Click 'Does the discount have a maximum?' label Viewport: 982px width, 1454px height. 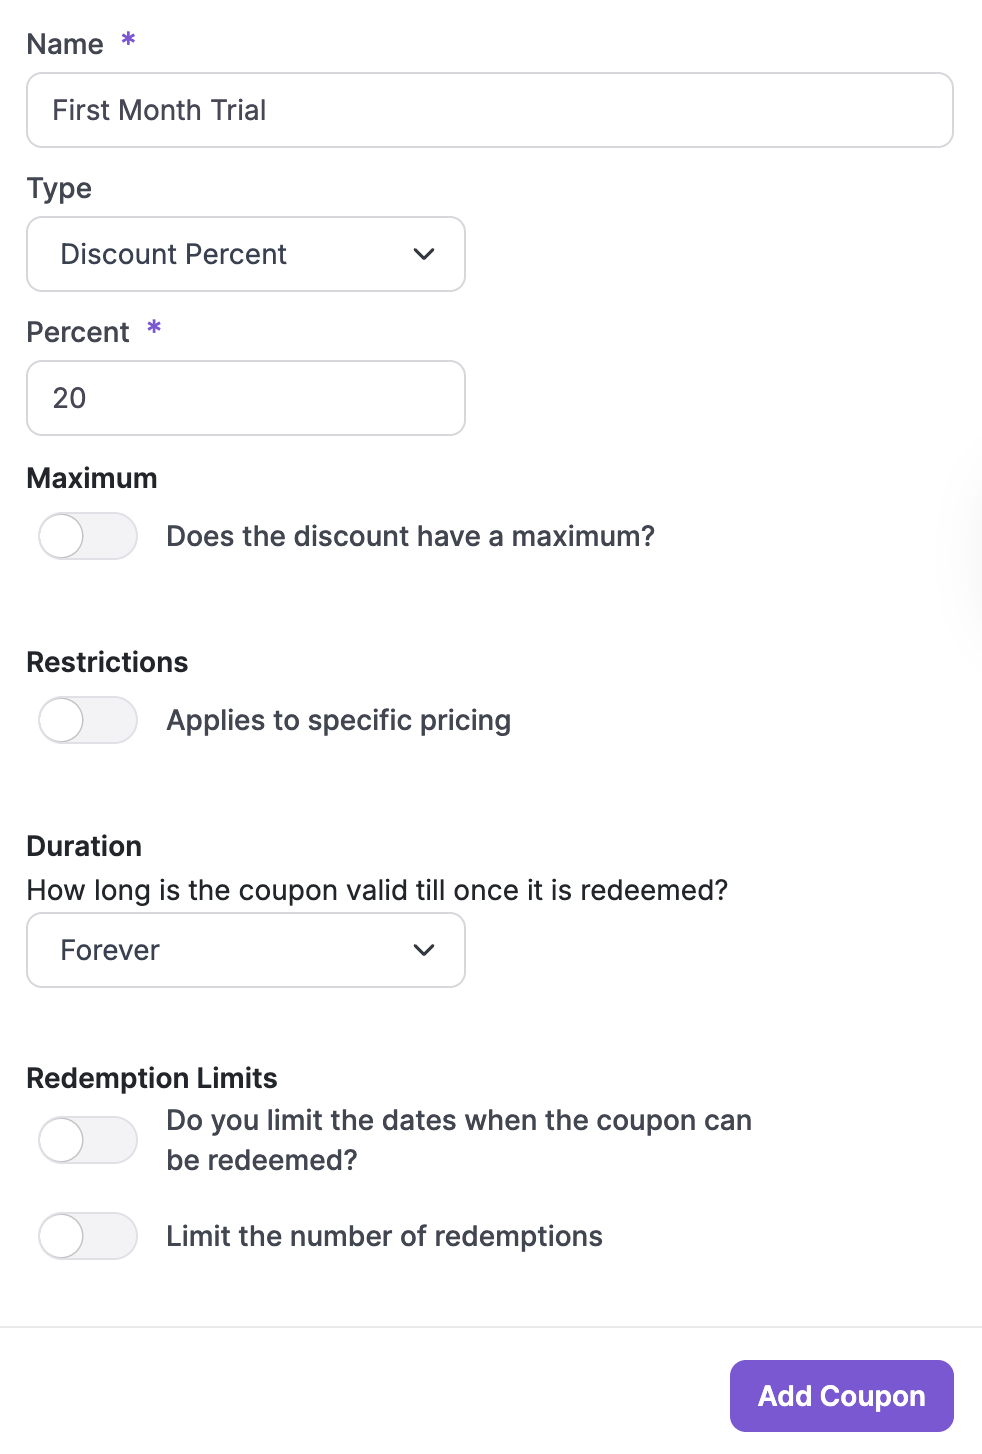(410, 536)
